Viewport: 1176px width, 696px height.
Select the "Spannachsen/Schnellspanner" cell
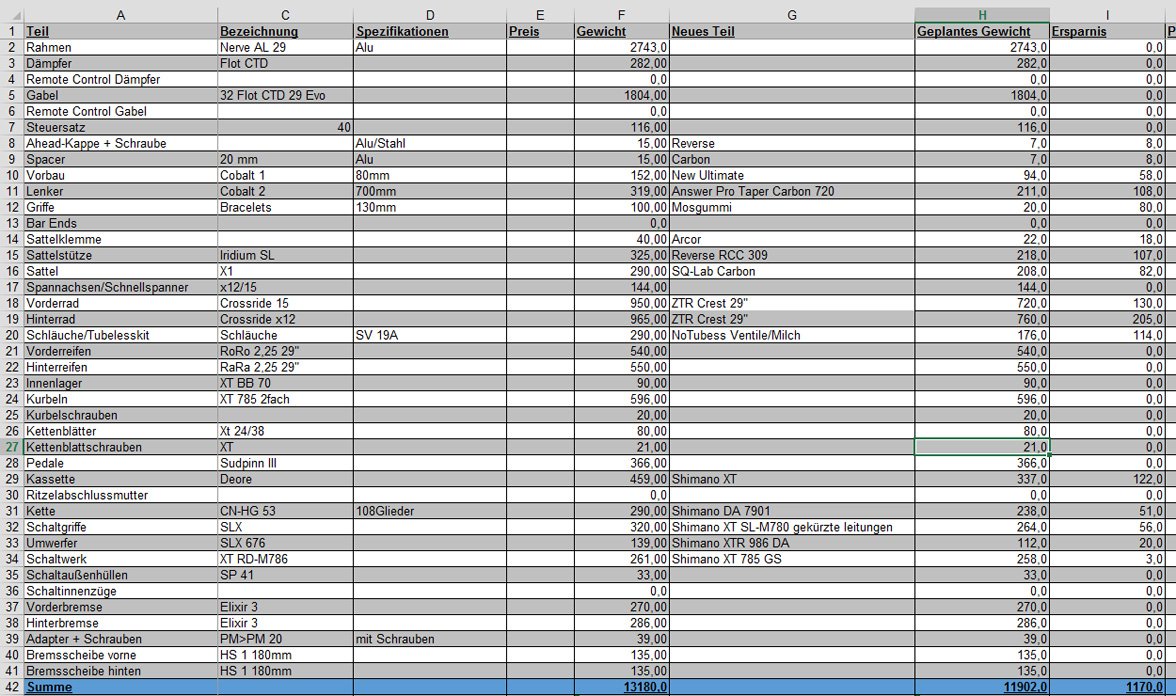click(x=121, y=287)
